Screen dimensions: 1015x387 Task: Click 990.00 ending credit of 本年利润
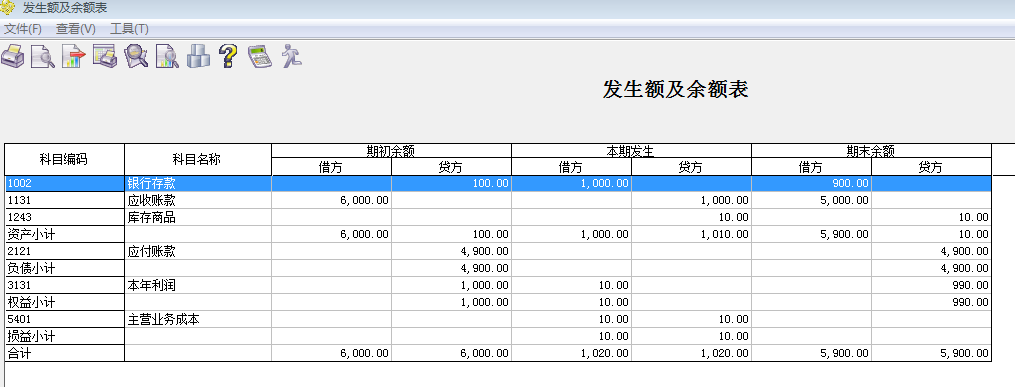coord(931,285)
